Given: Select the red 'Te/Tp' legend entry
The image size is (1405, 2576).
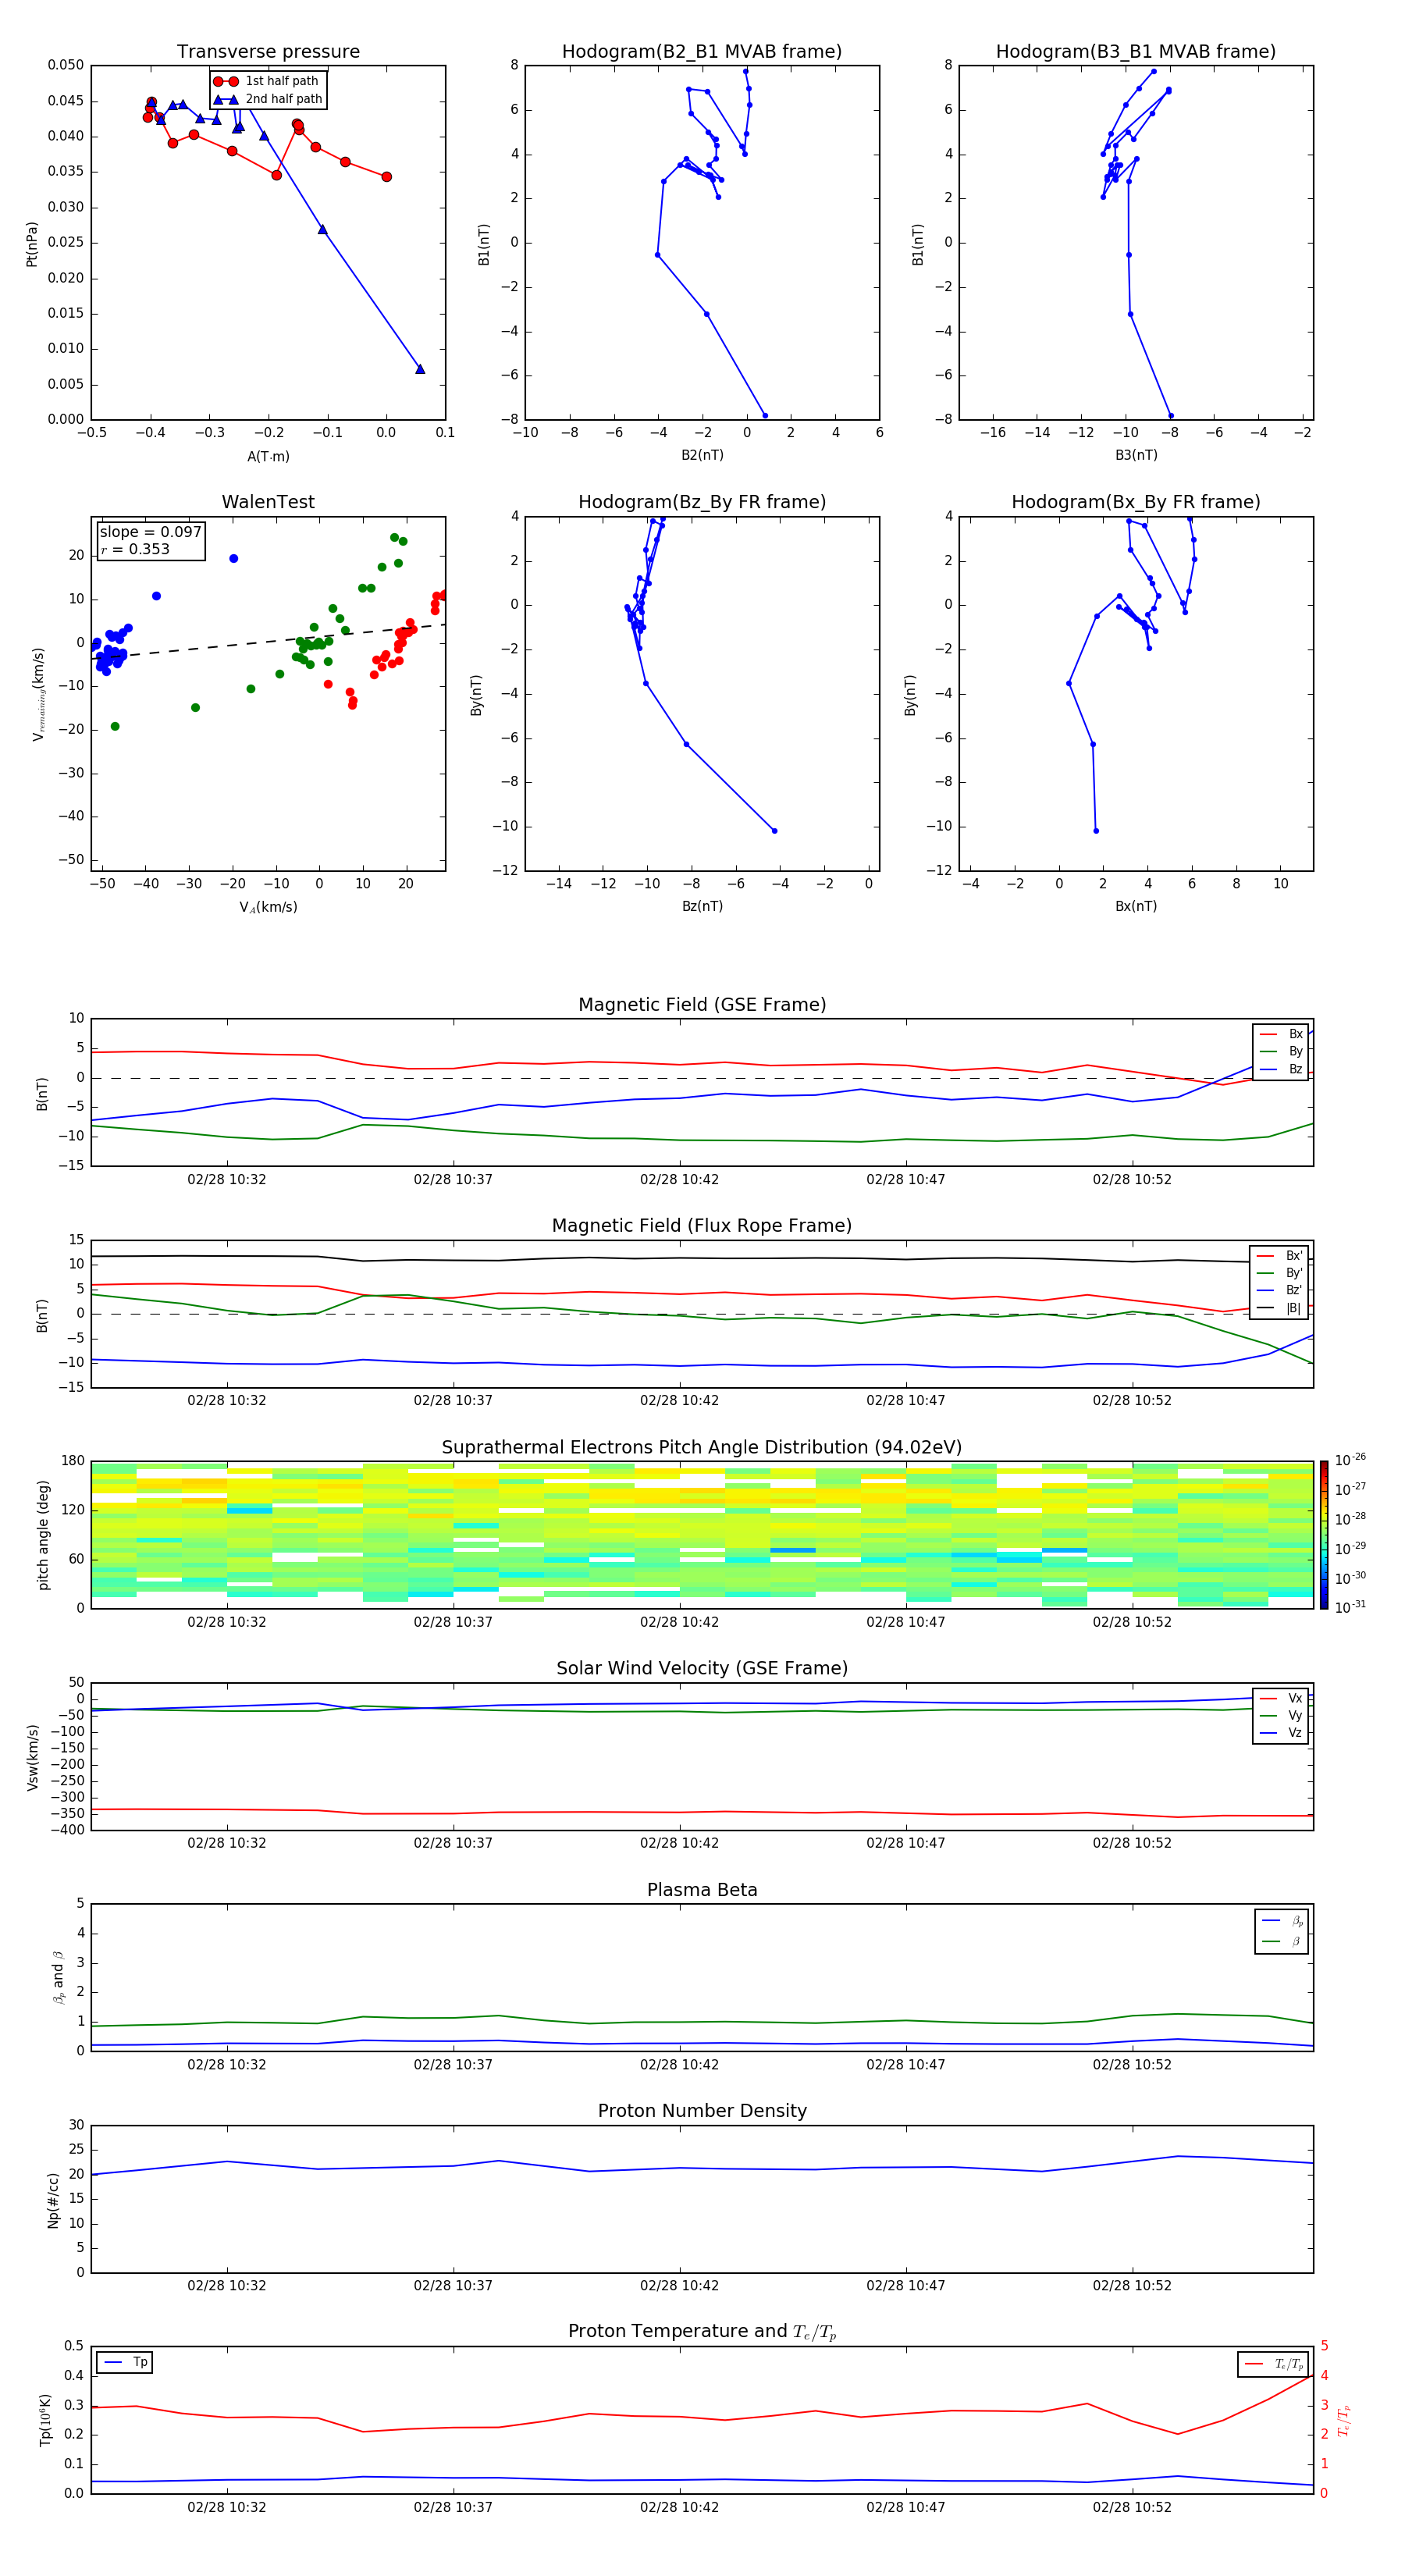Looking at the screenshot, I should pyautogui.click(x=1274, y=2364).
